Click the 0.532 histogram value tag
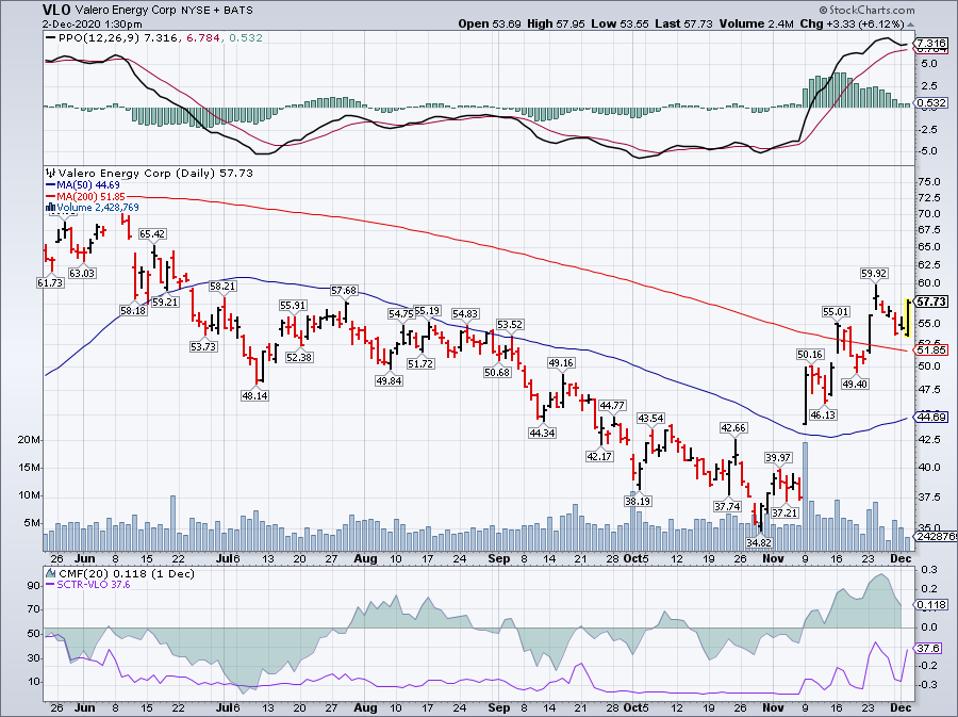 point(933,103)
